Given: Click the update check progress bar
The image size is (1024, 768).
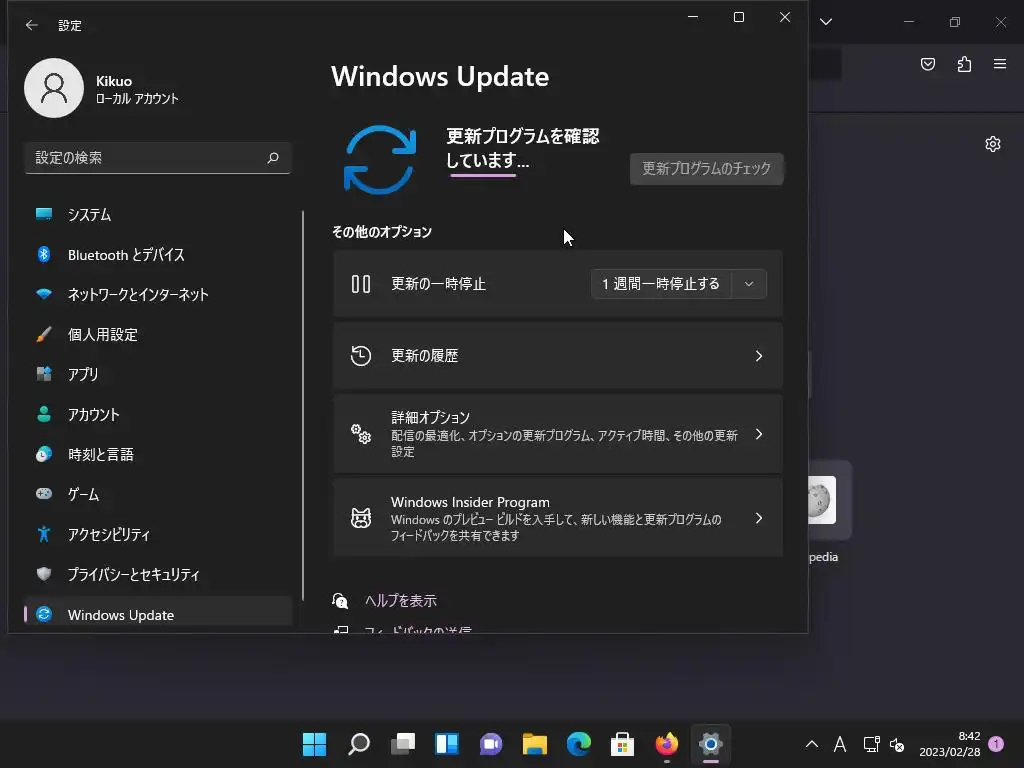Looking at the screenshot, I should tap(483, 175).
